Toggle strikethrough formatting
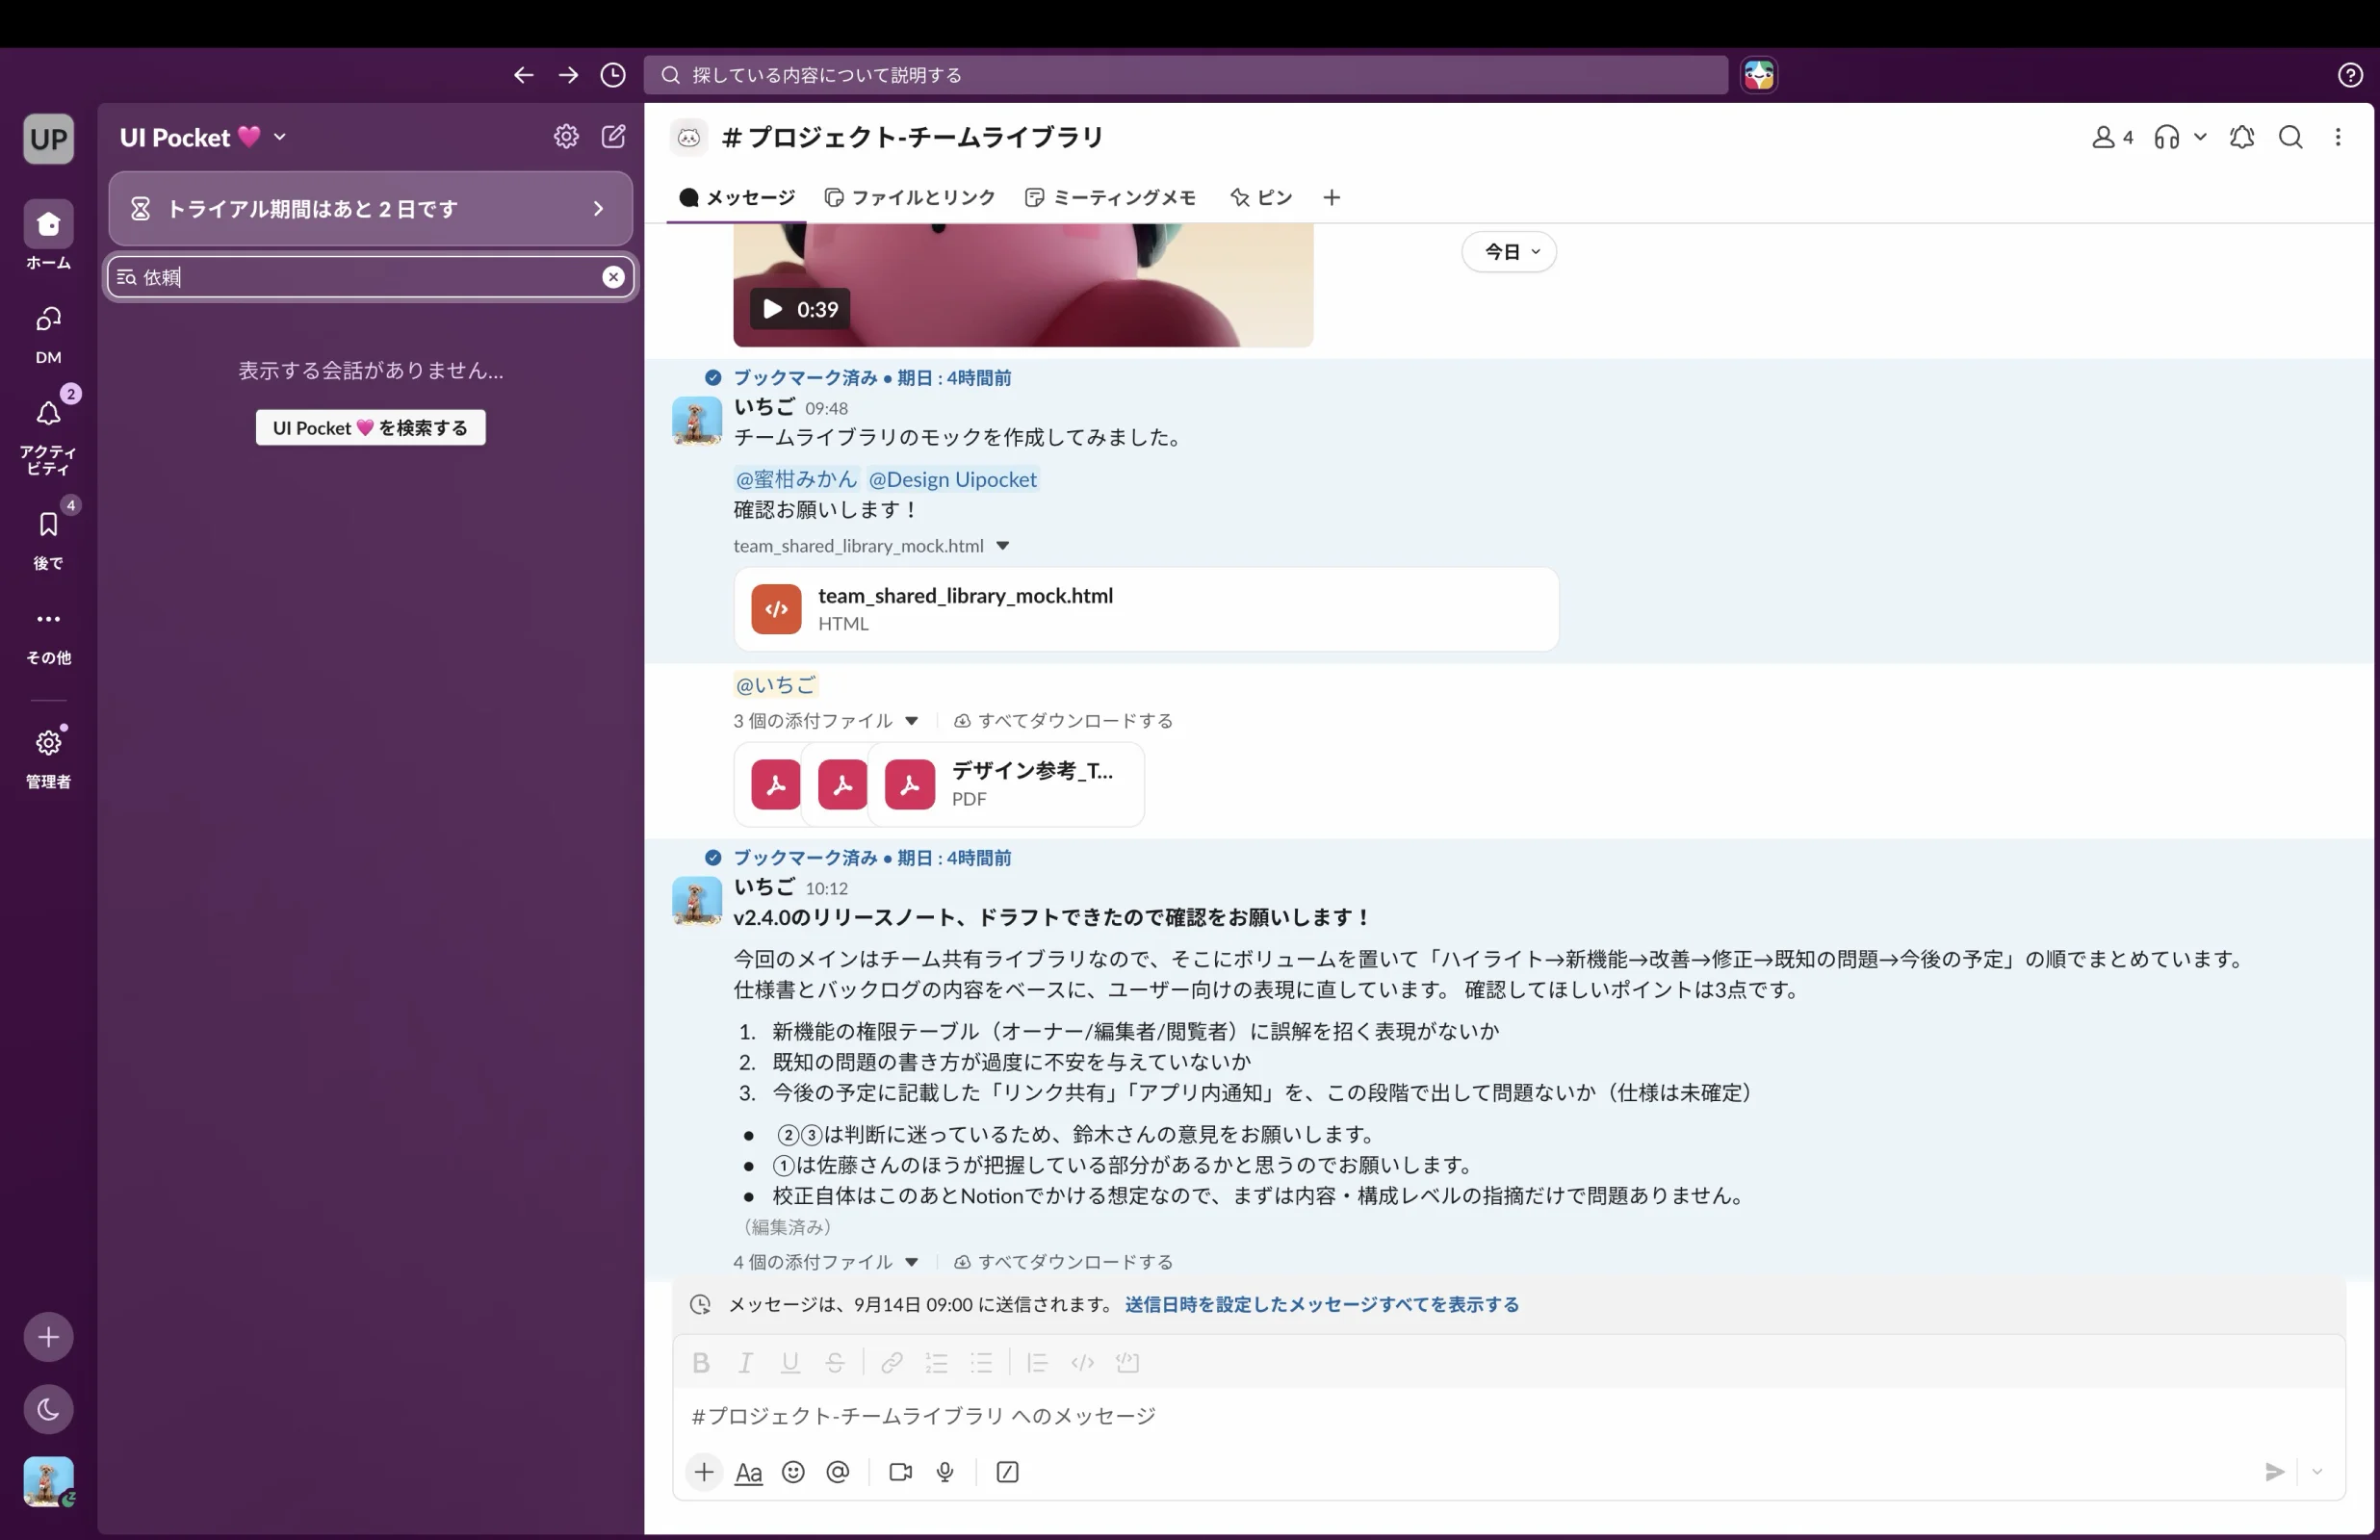This screenshot has width=2380, height=1540. [x=835, y=1362]
